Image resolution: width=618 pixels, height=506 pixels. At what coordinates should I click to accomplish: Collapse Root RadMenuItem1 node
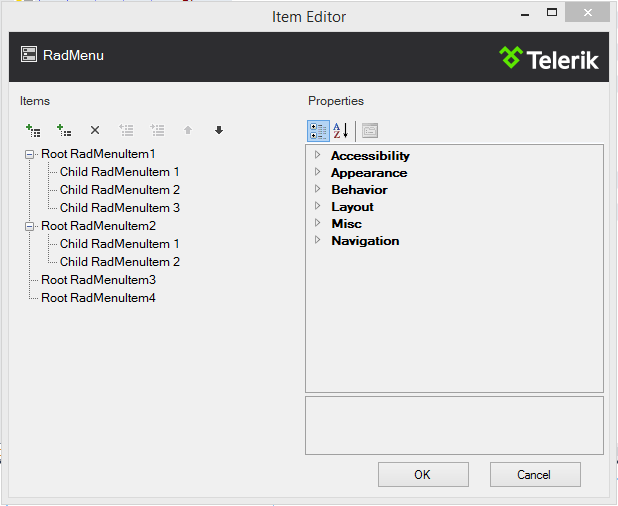[29, 154]
